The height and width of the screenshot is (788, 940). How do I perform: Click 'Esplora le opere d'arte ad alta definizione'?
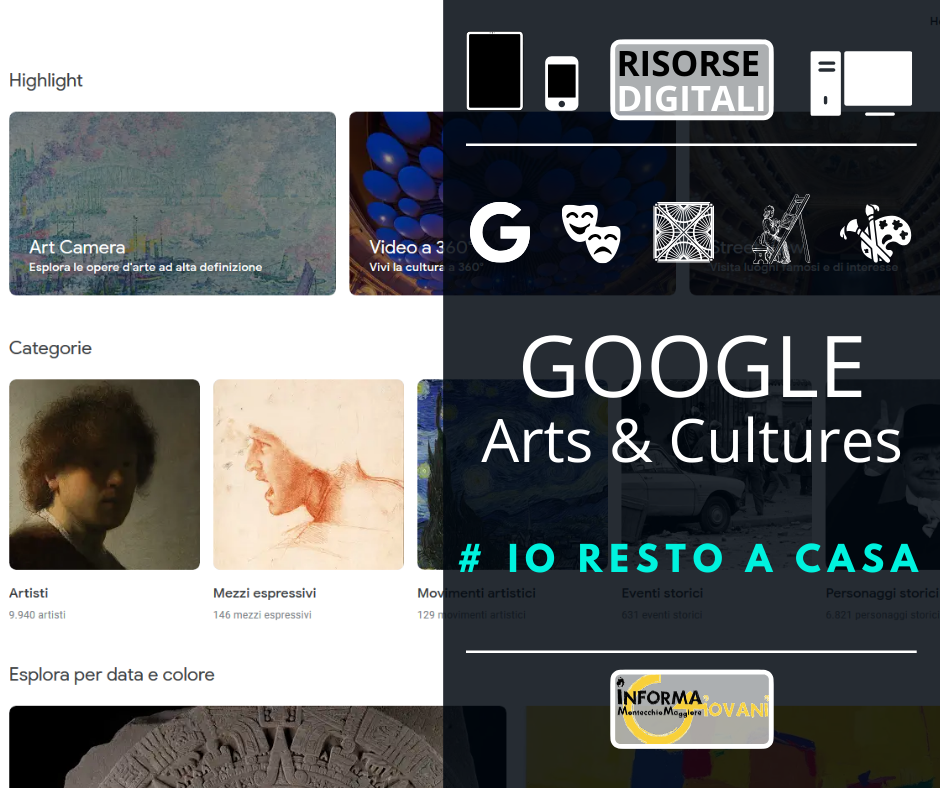click(146, 267)
